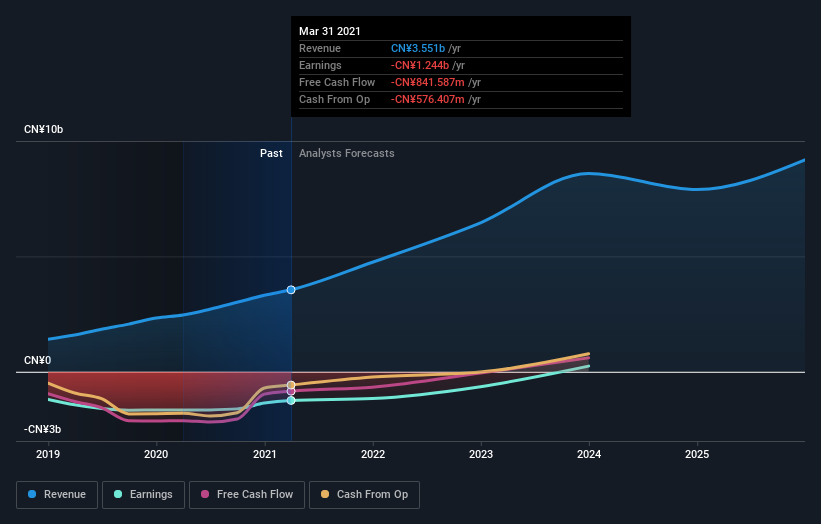Viewport: 821px width, 524px height.
Task: Click the Mar 31 2021 tooltip date
Action: pos(330,31)
